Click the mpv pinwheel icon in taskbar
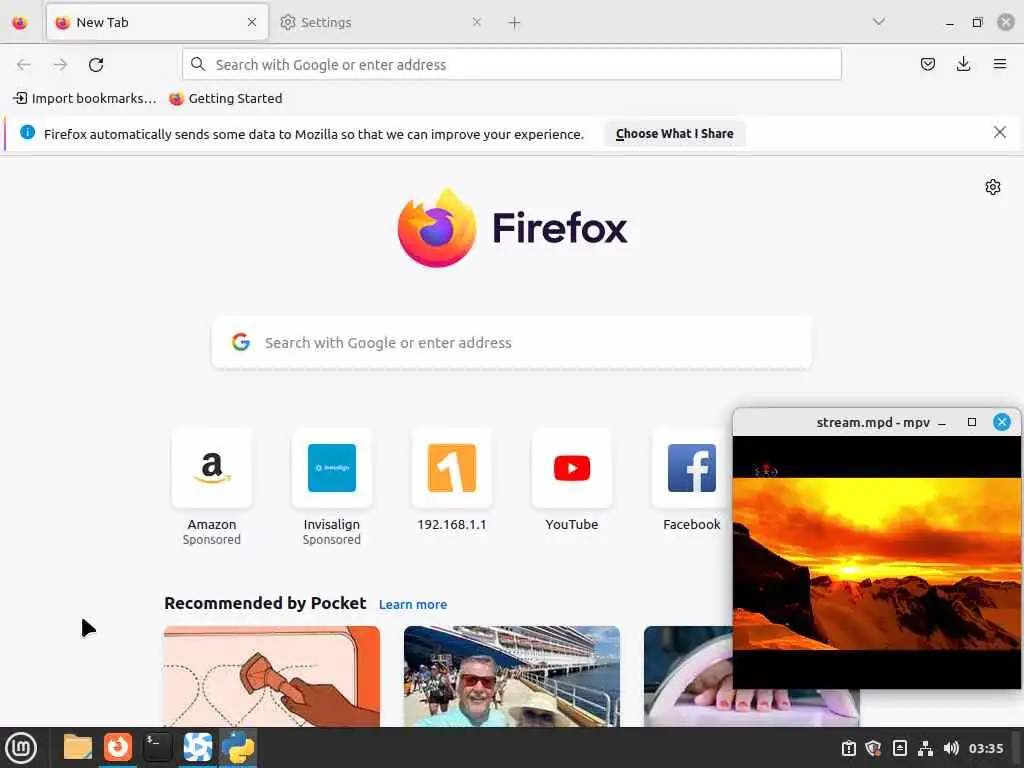The width and height of the screenshot is (1024, 768). pyautogui.click(x=198, y=747)
